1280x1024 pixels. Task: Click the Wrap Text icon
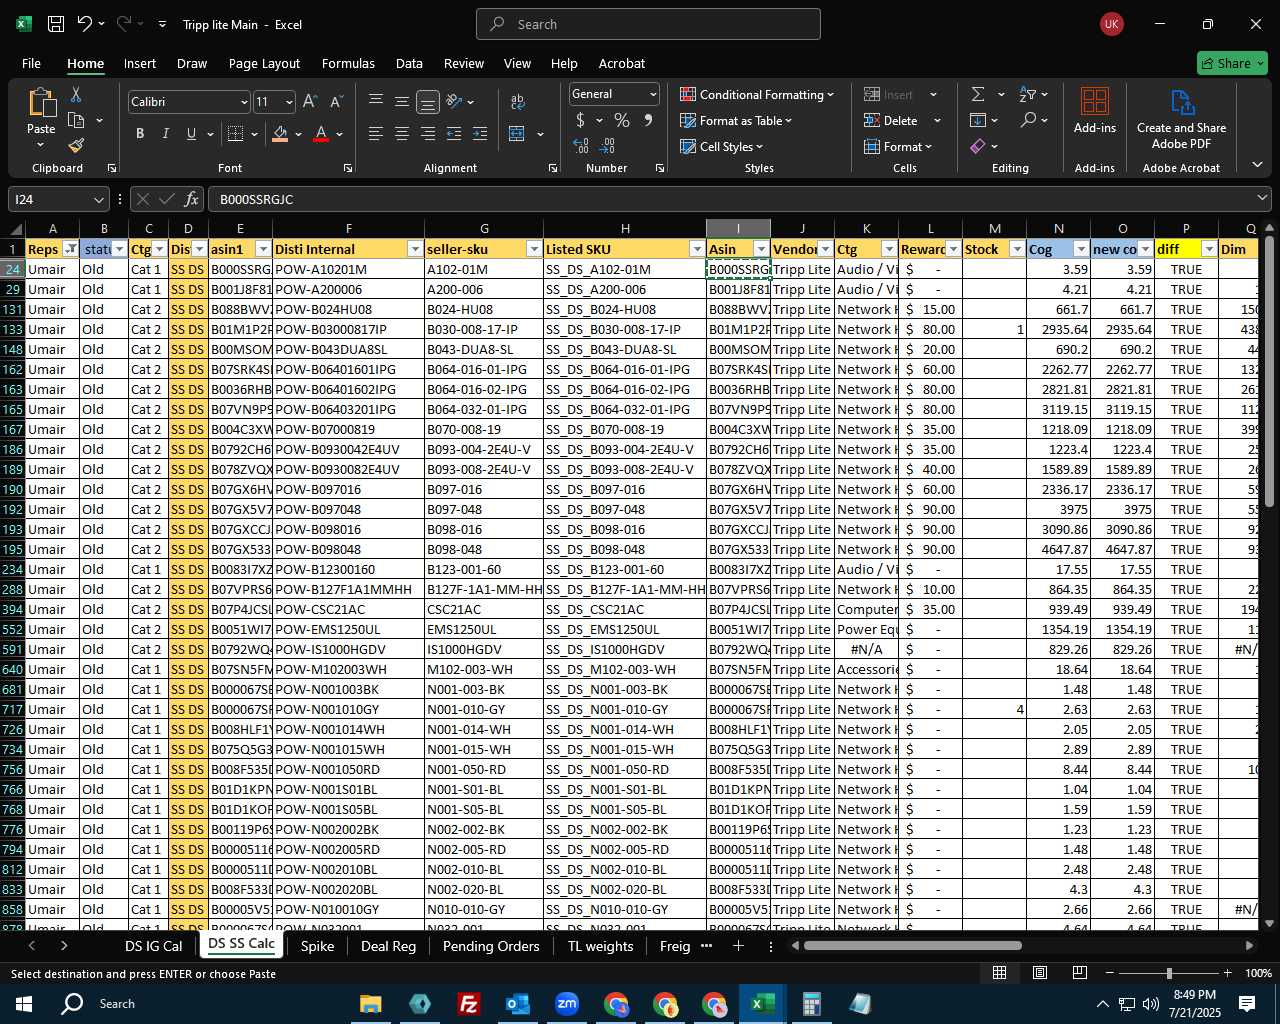[x=517, y=102]
